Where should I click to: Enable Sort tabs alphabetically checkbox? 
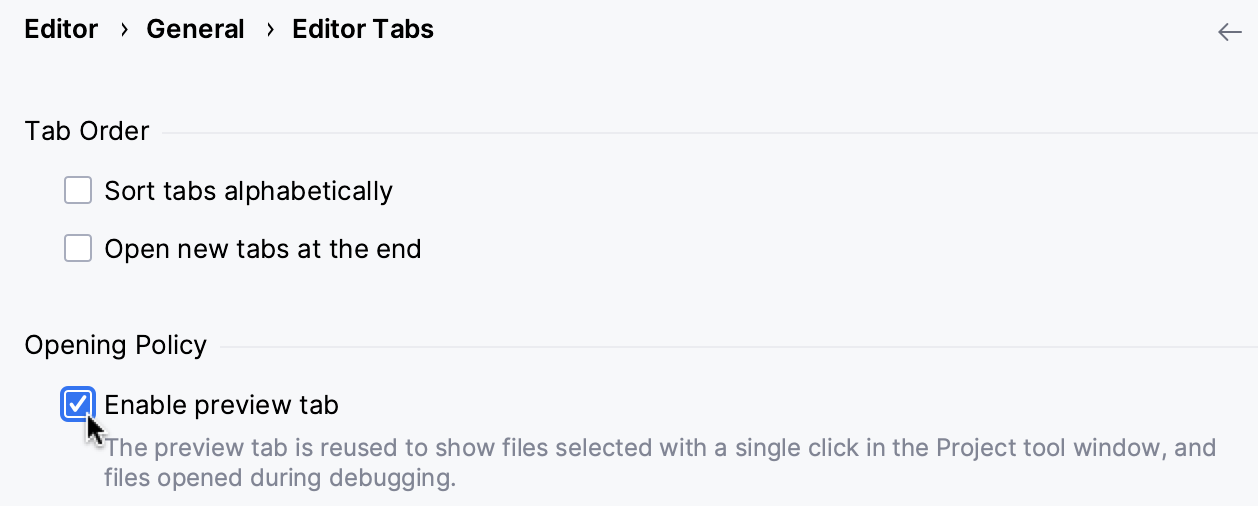(78, 190)
